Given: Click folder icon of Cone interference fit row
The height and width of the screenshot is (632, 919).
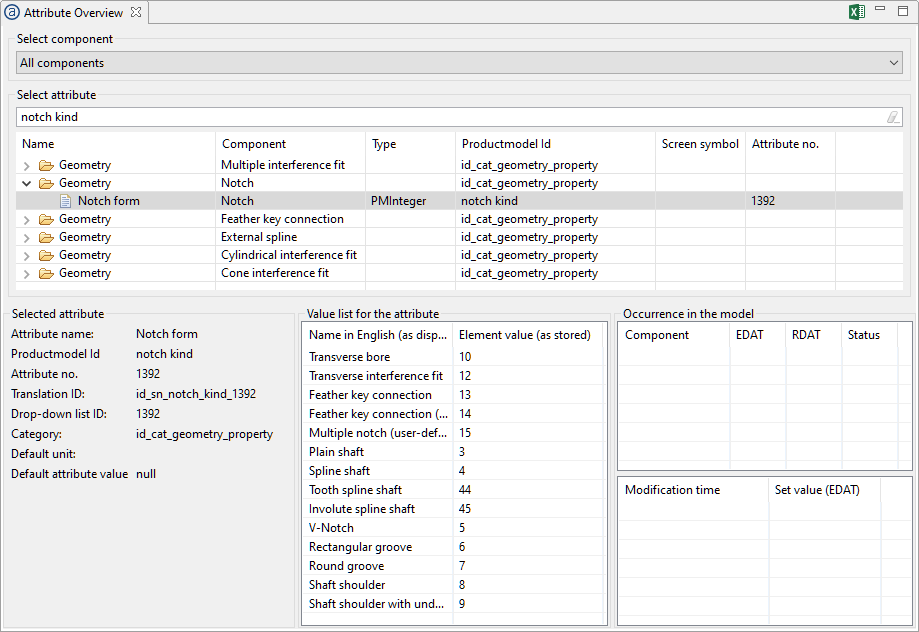Looking at the screenshot, I should click(45, 273).
